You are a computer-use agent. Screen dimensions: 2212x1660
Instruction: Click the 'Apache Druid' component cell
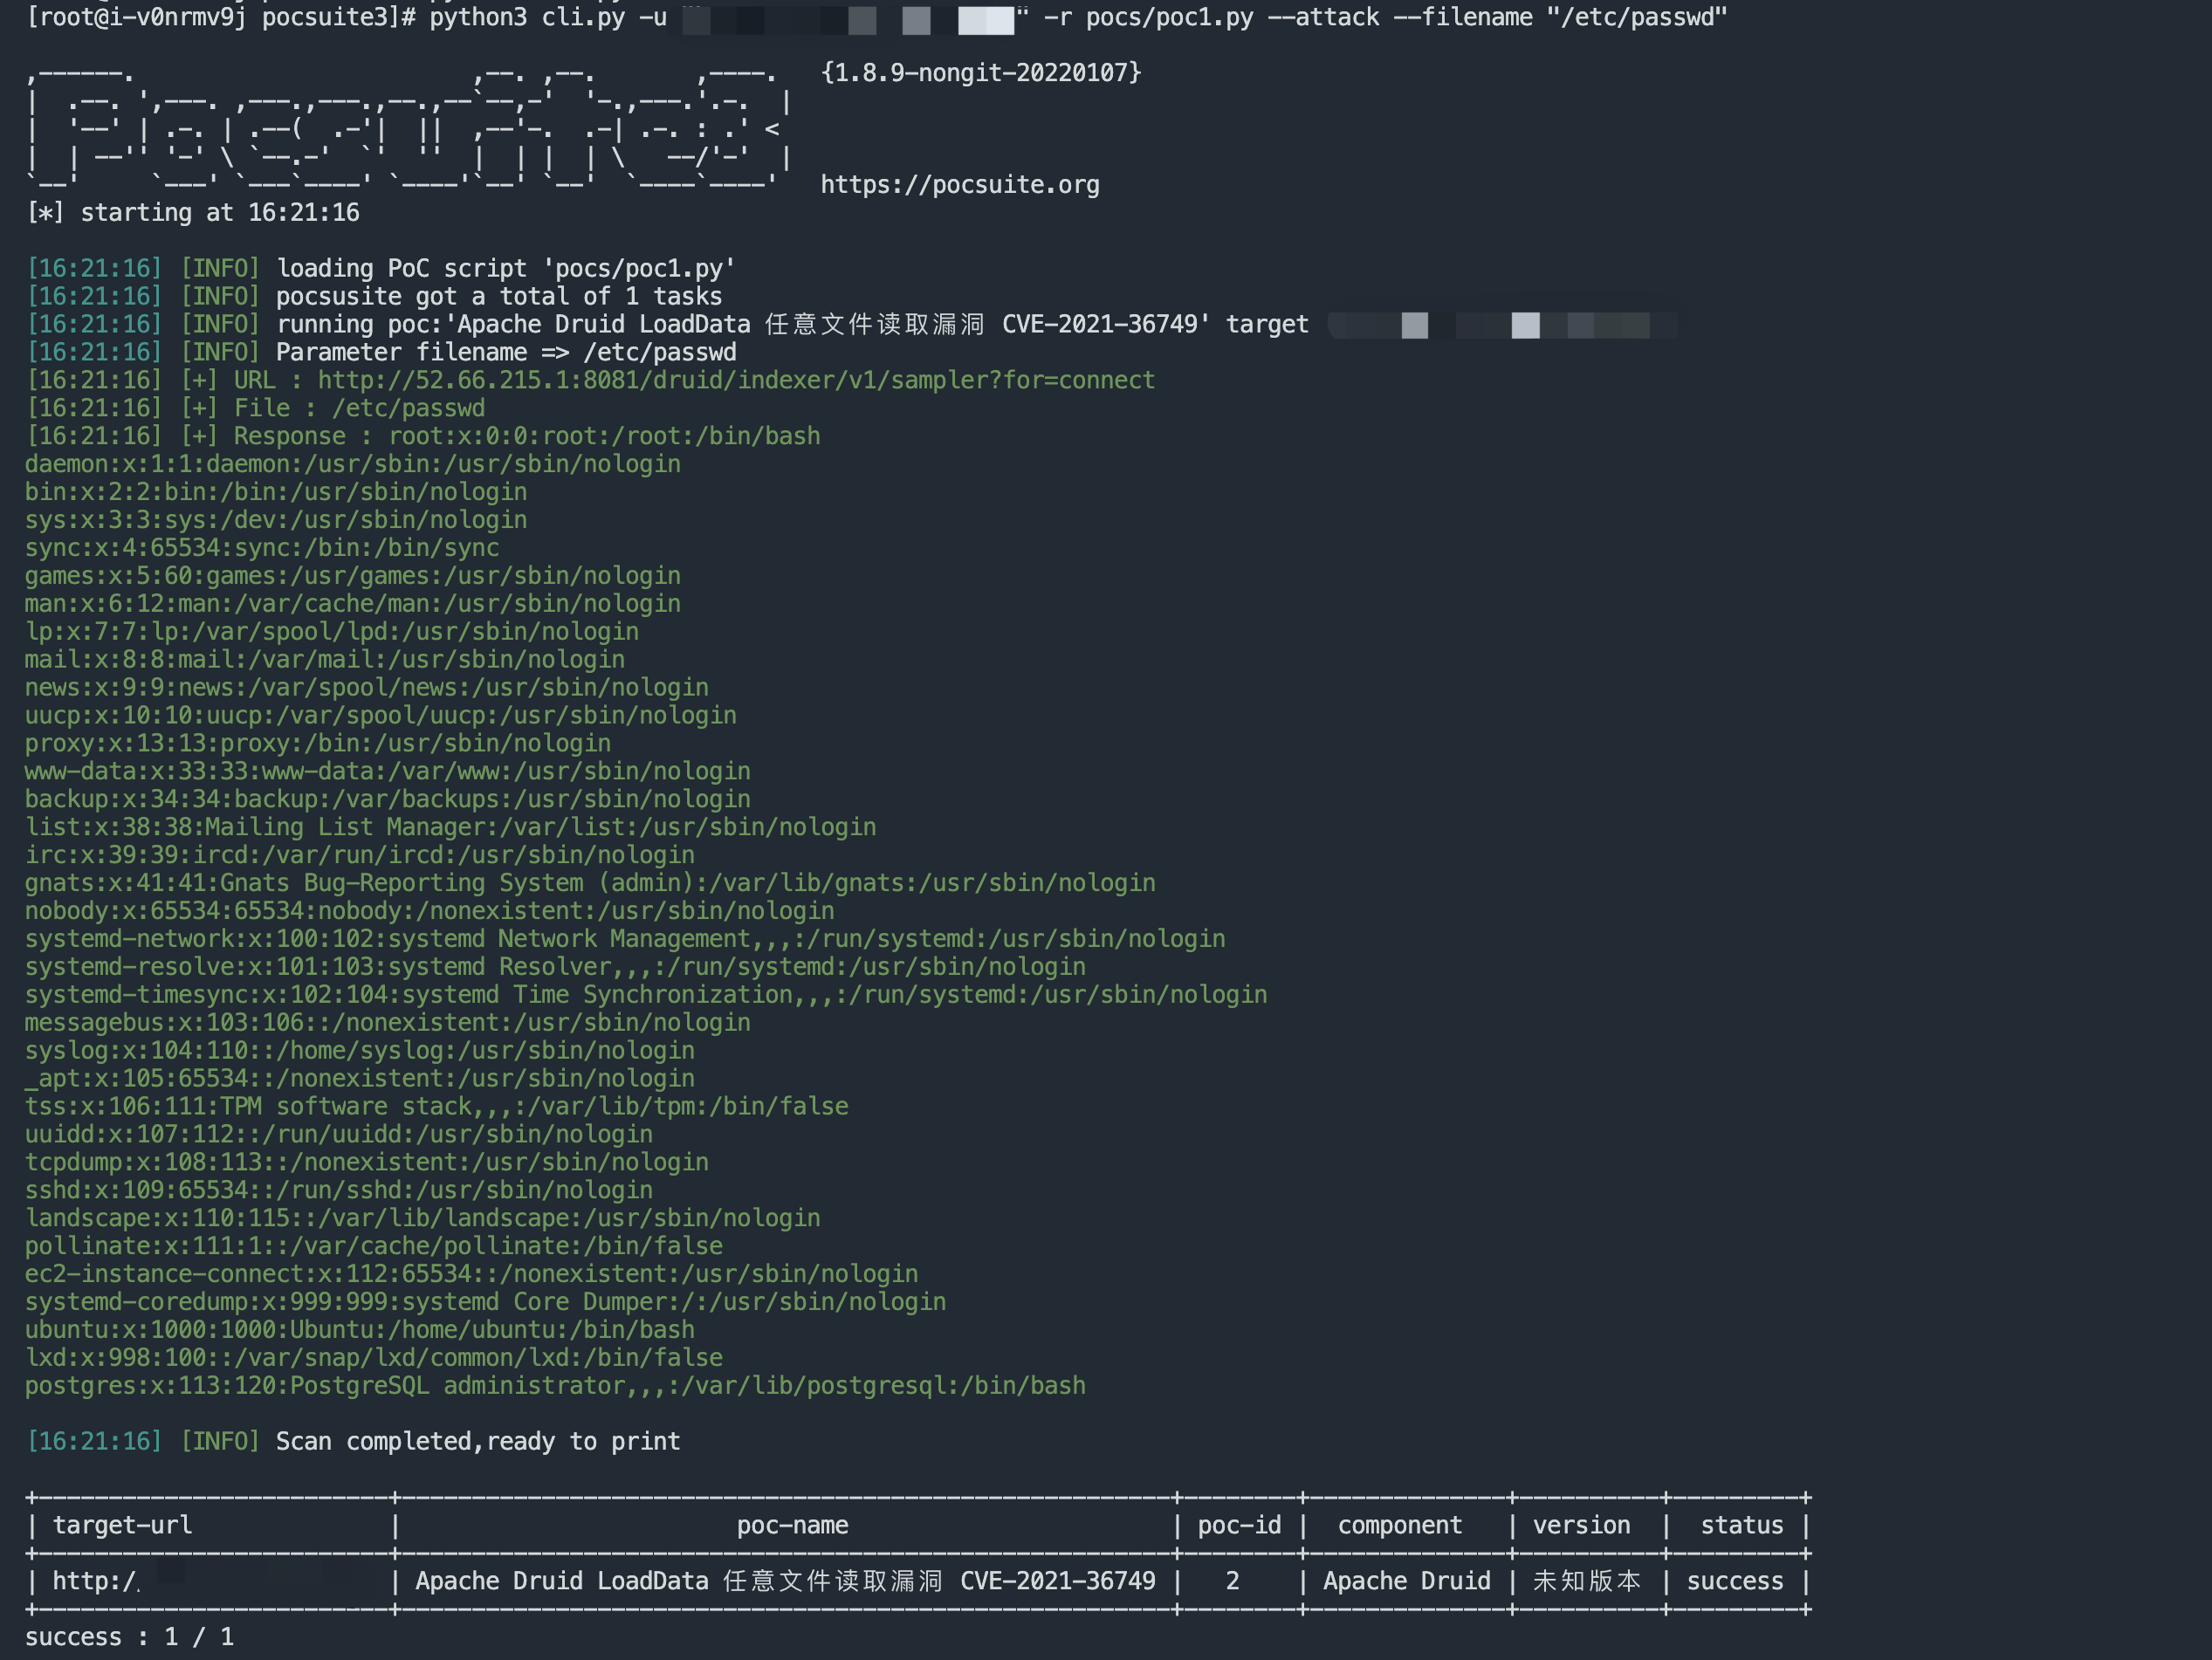pyautogui.click(x=1406, y=1581)
